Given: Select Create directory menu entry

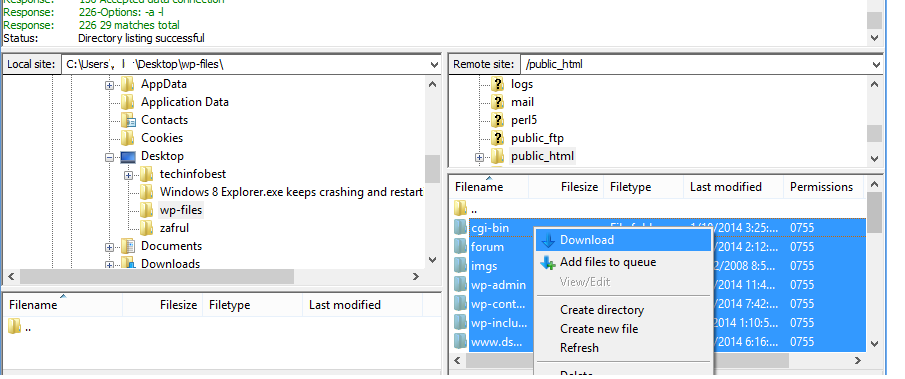Looking at the screenshot, I should 602,310.
